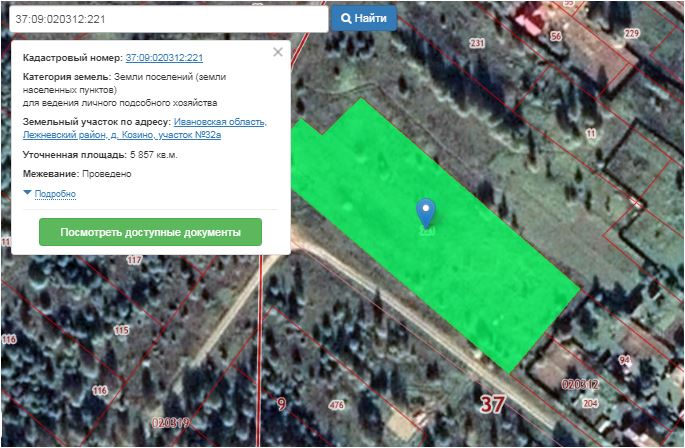Click Посмотреть доступные документы button
Screen dimensions: 685x448
click(x=150, y=232)
